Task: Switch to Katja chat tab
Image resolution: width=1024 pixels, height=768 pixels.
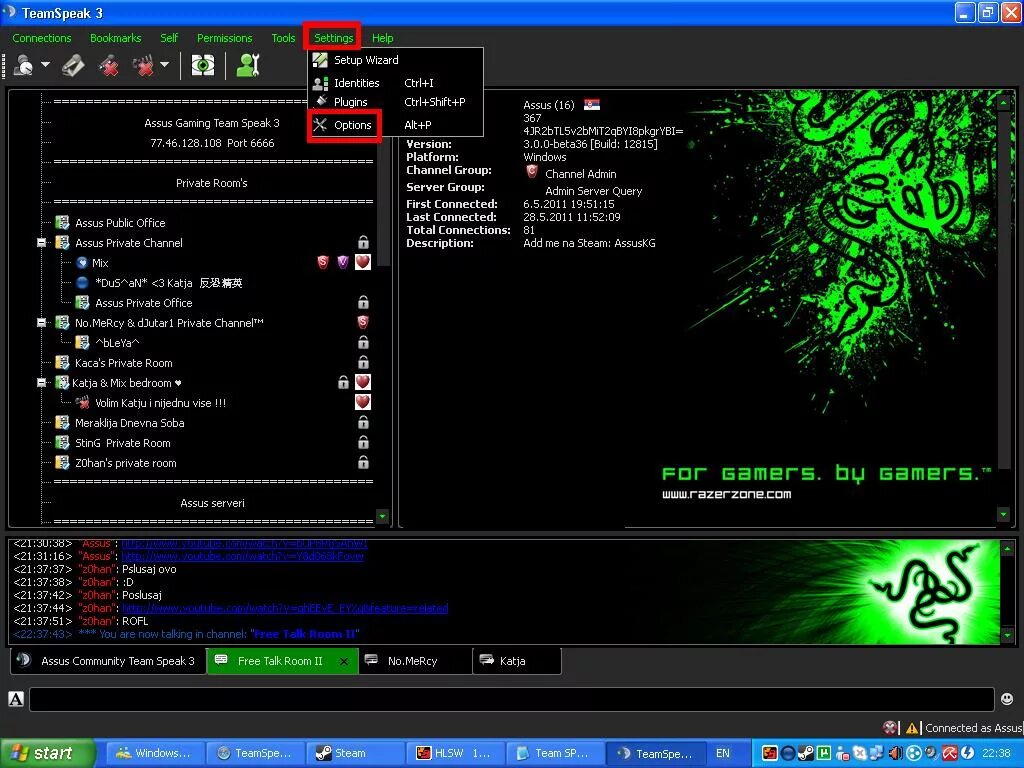Action: (x=517, y=661)
